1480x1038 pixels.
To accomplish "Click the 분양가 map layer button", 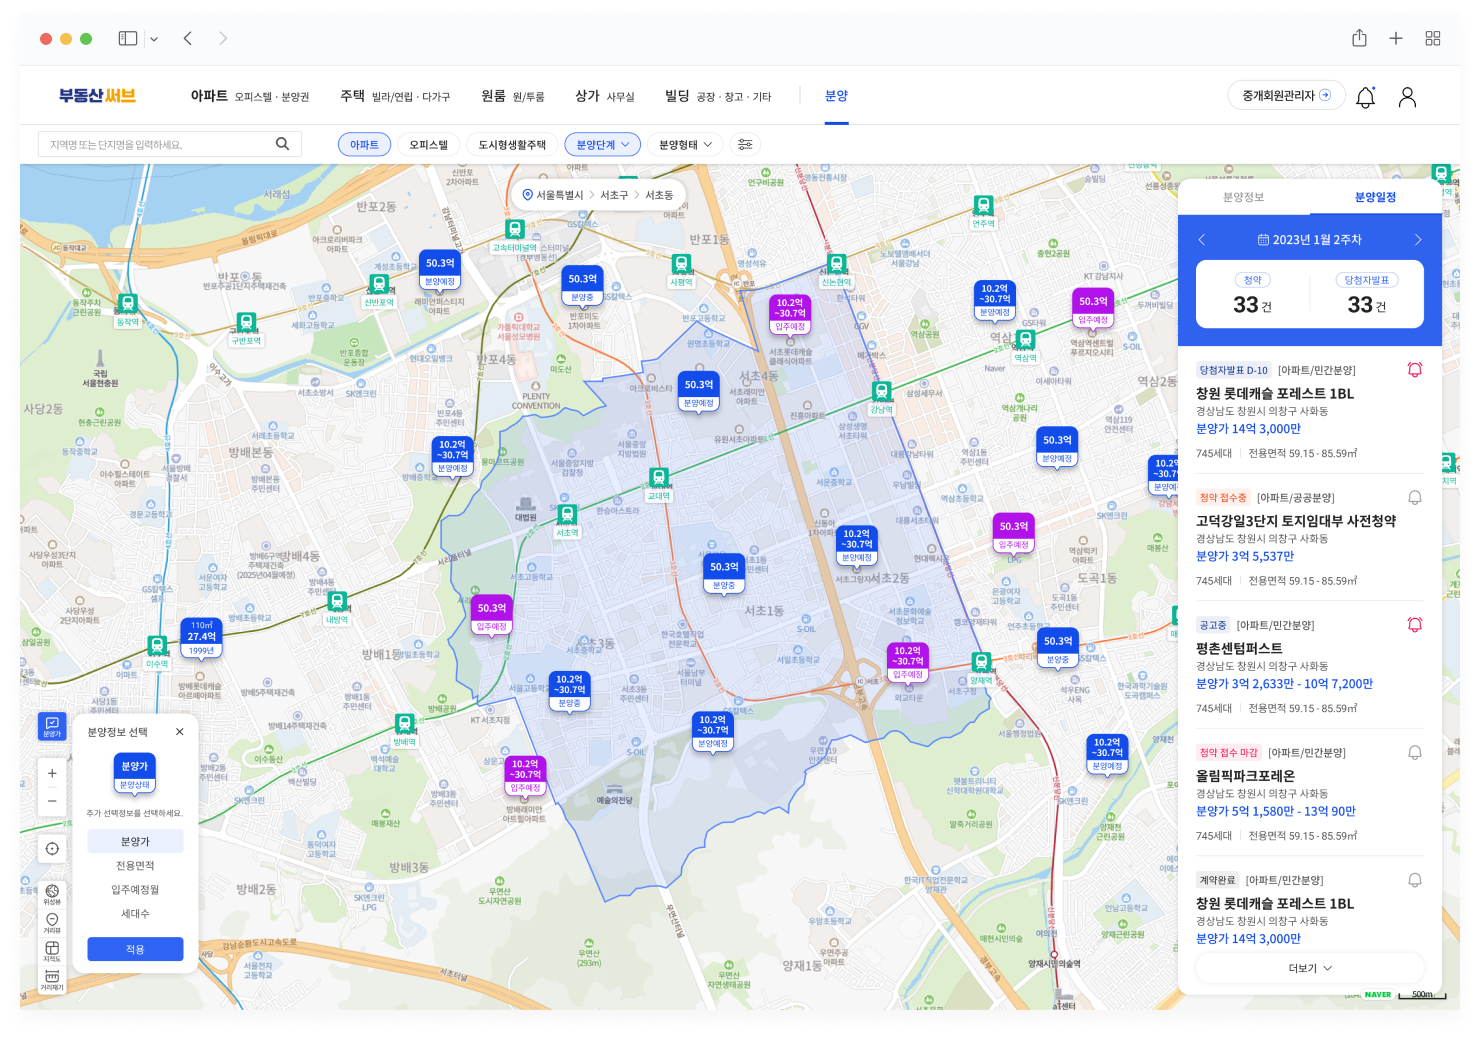I will [x=52, y=726].
